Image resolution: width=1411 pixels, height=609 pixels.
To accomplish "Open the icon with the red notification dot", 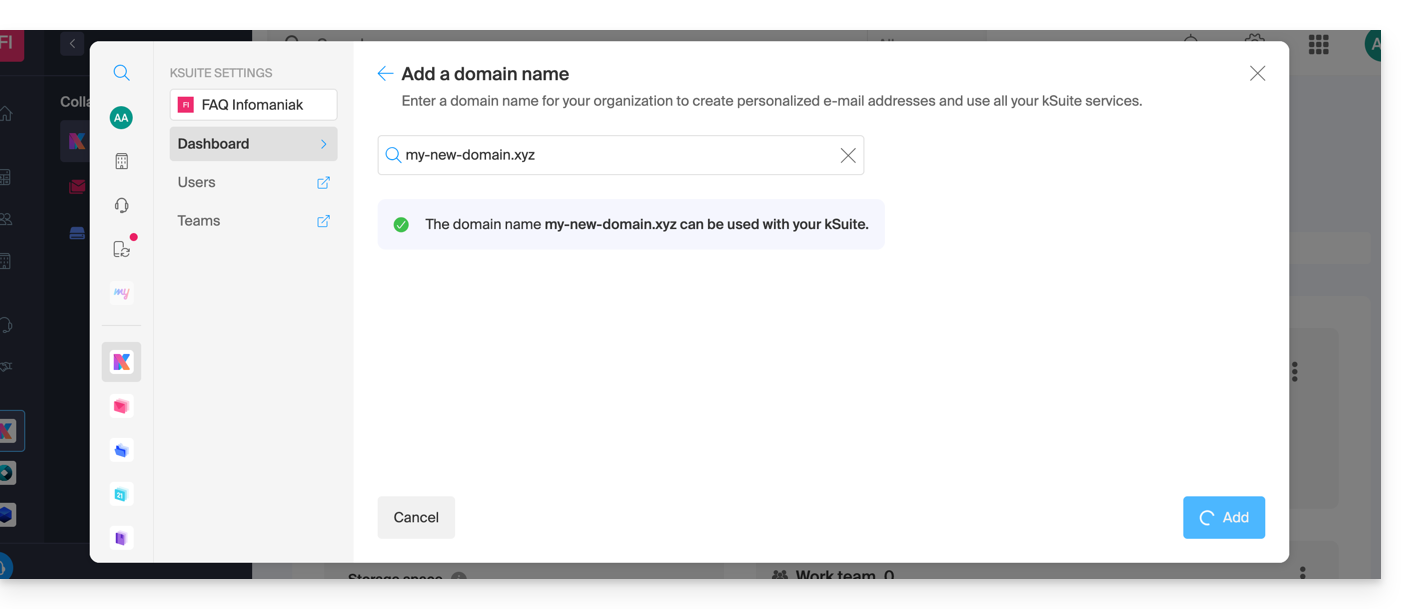I will pyautogui.click(x=121, y=250).
